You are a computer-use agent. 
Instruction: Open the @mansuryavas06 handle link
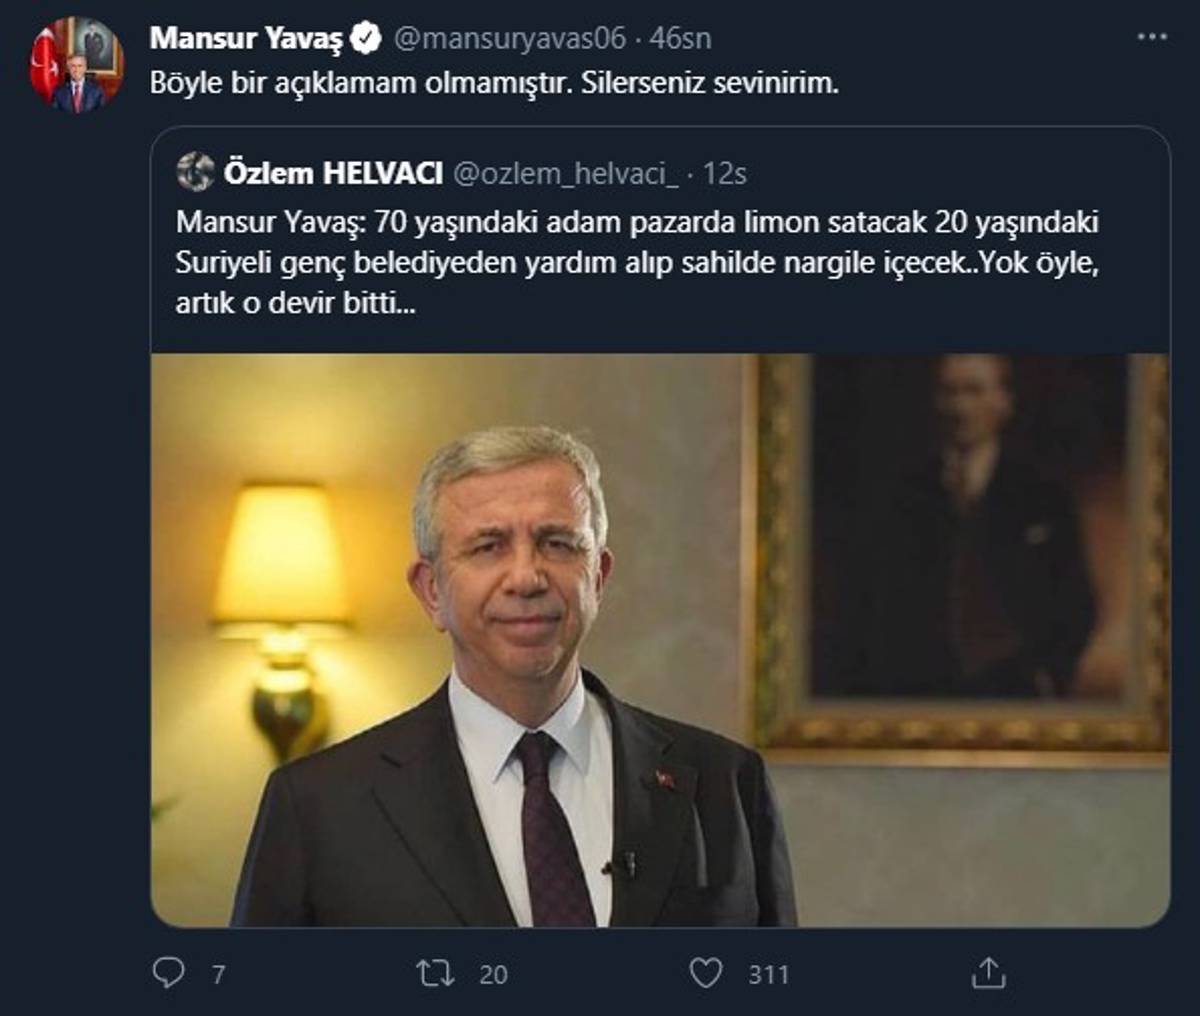coord(510,39)
